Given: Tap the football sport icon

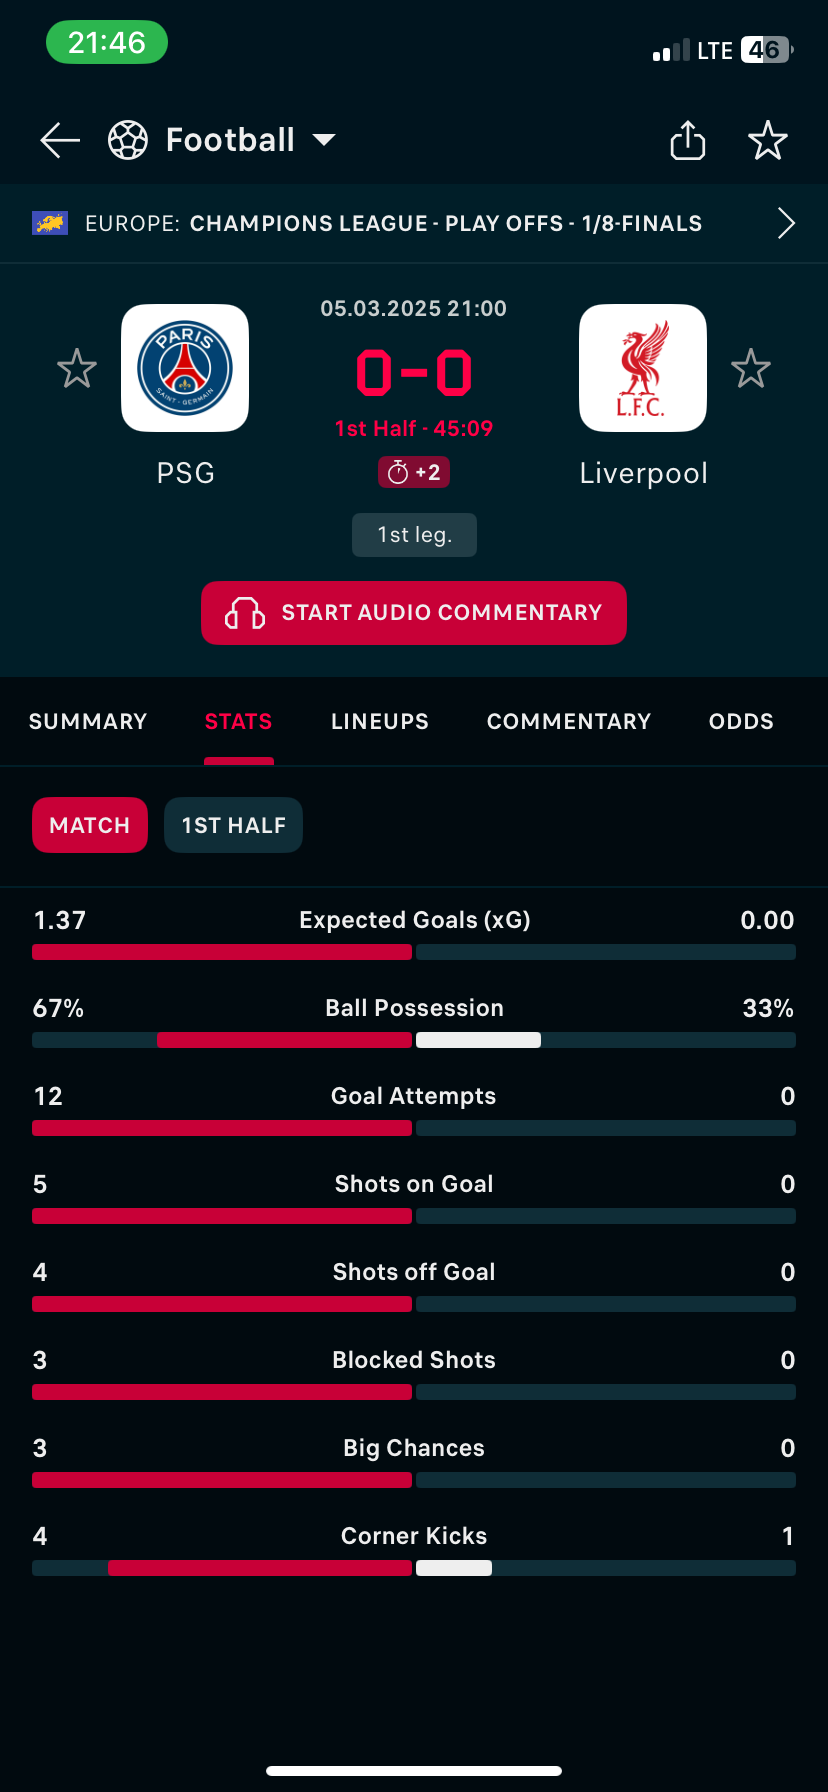Looking at the screenshot, I should [x=128, y=140].
